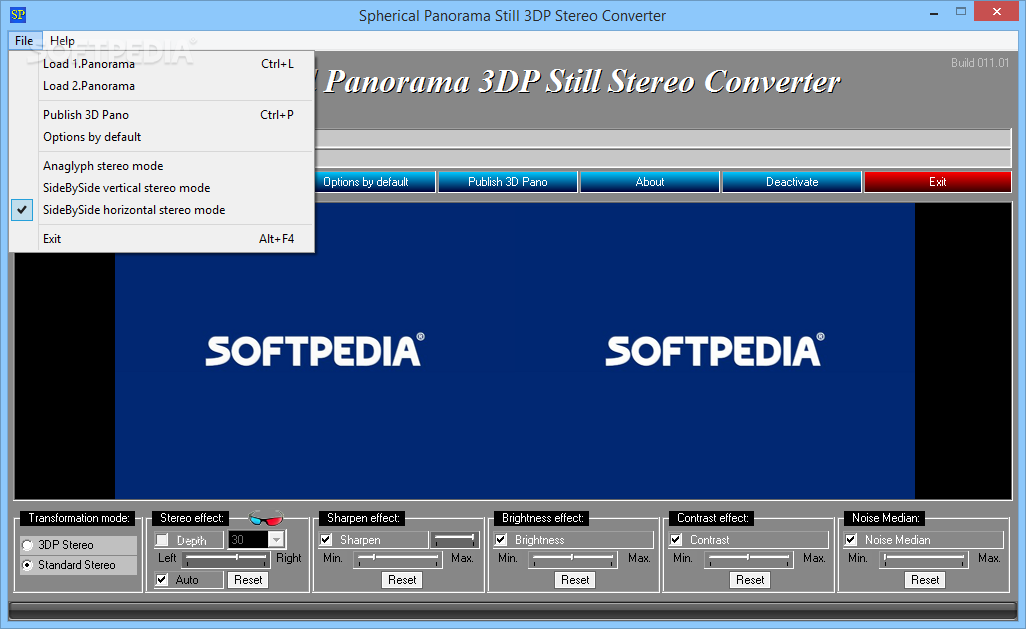Open the File menu

(24, 41)
